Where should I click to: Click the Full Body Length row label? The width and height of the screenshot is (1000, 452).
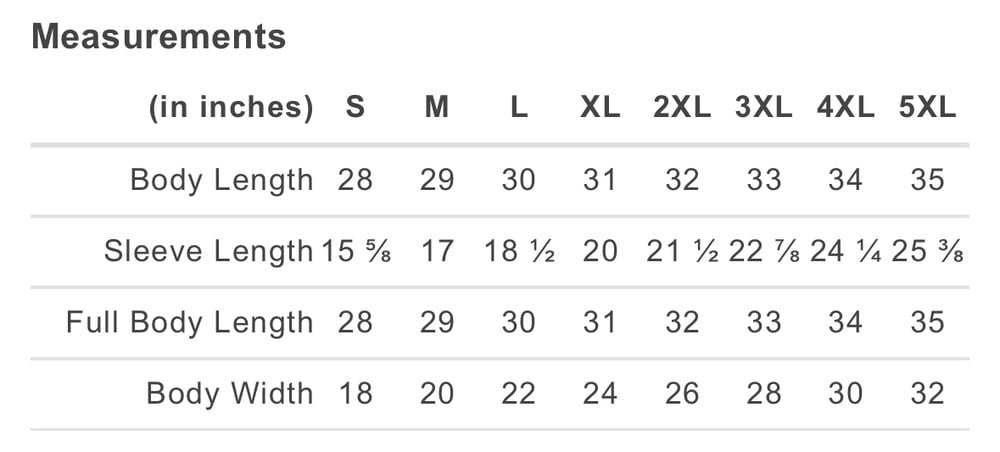189,323
